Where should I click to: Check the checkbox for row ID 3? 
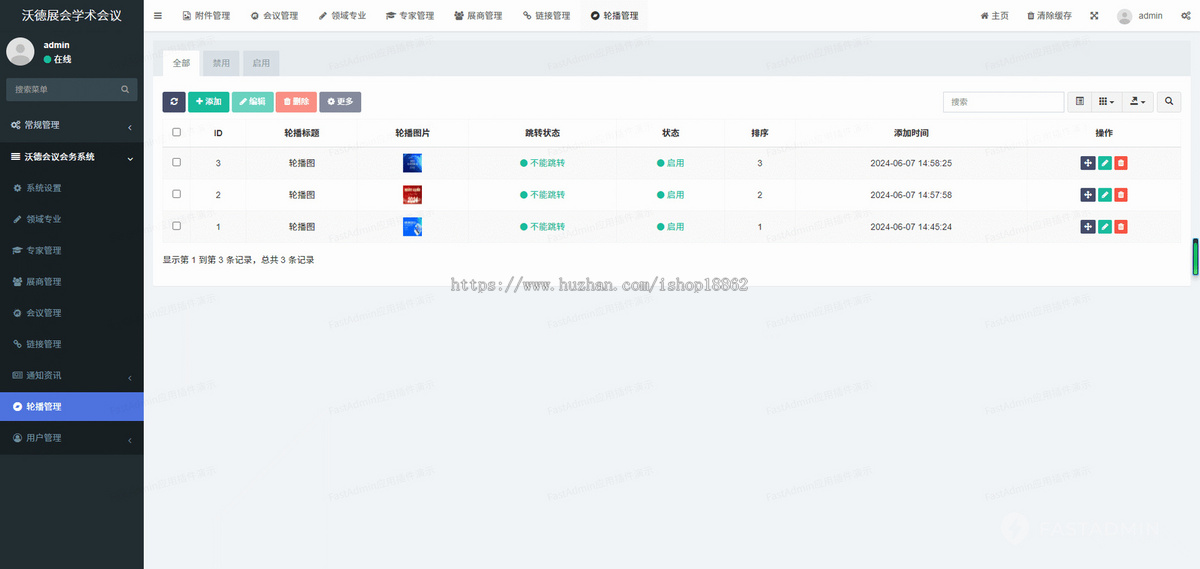point(177,162)
